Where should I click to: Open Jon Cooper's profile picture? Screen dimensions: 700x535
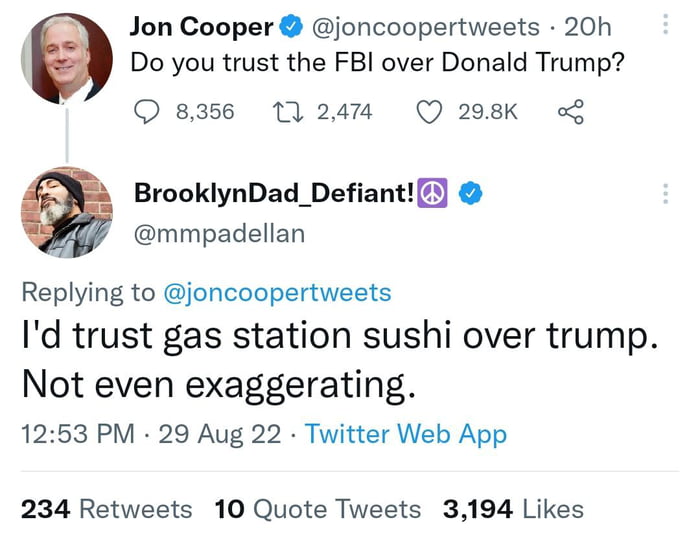[65, 58]
